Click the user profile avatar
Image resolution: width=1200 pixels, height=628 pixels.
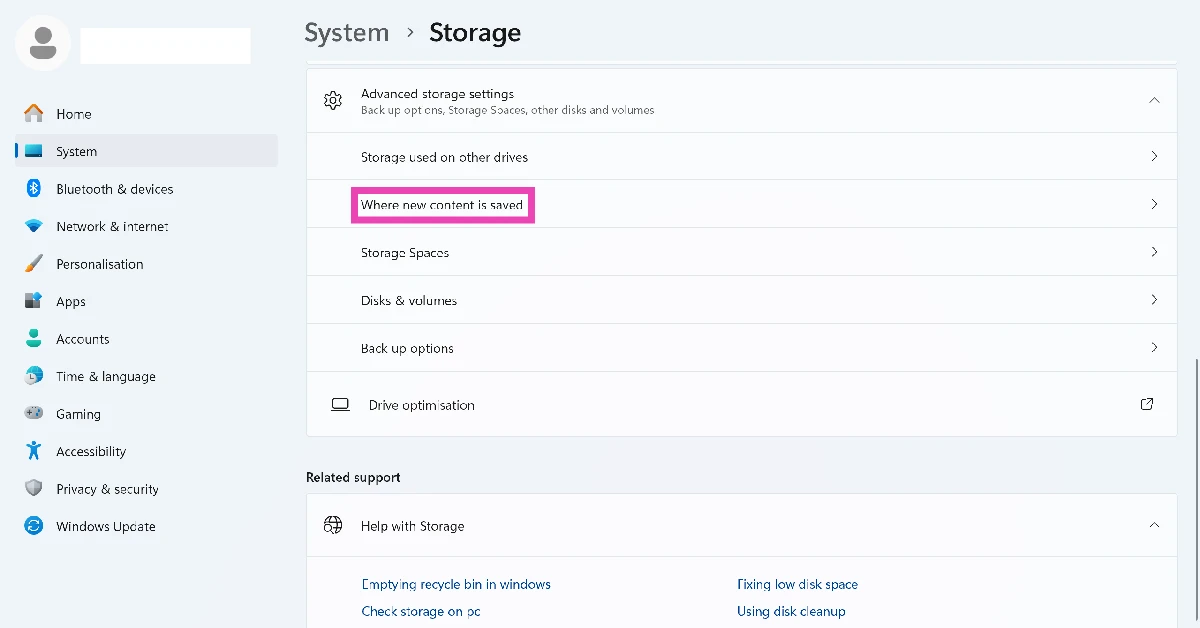click(43, 43)
